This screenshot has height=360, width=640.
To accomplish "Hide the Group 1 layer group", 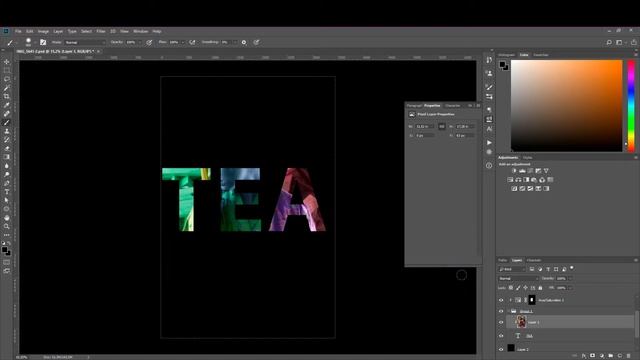I will click(501, 311).
